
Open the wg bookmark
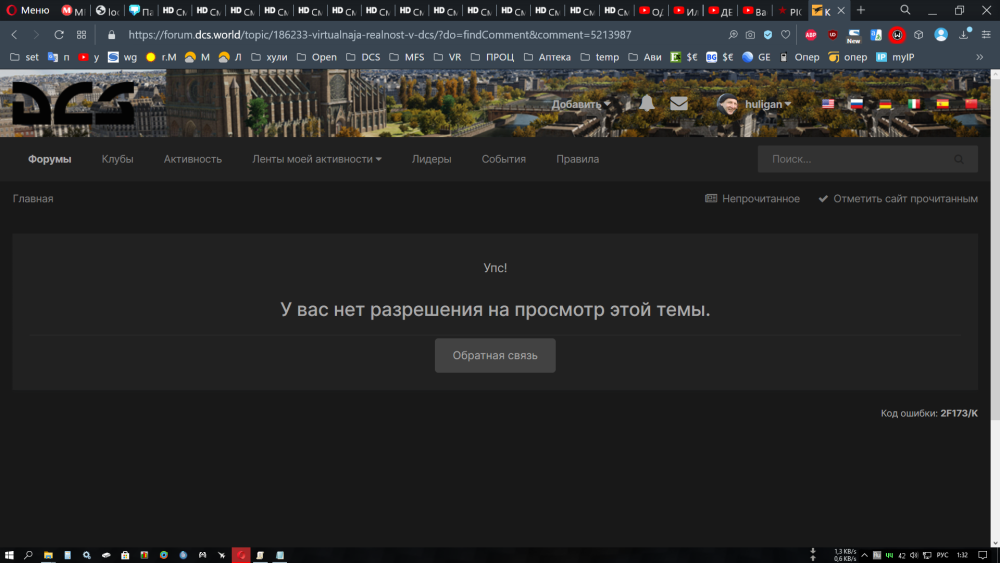[122, 57]
